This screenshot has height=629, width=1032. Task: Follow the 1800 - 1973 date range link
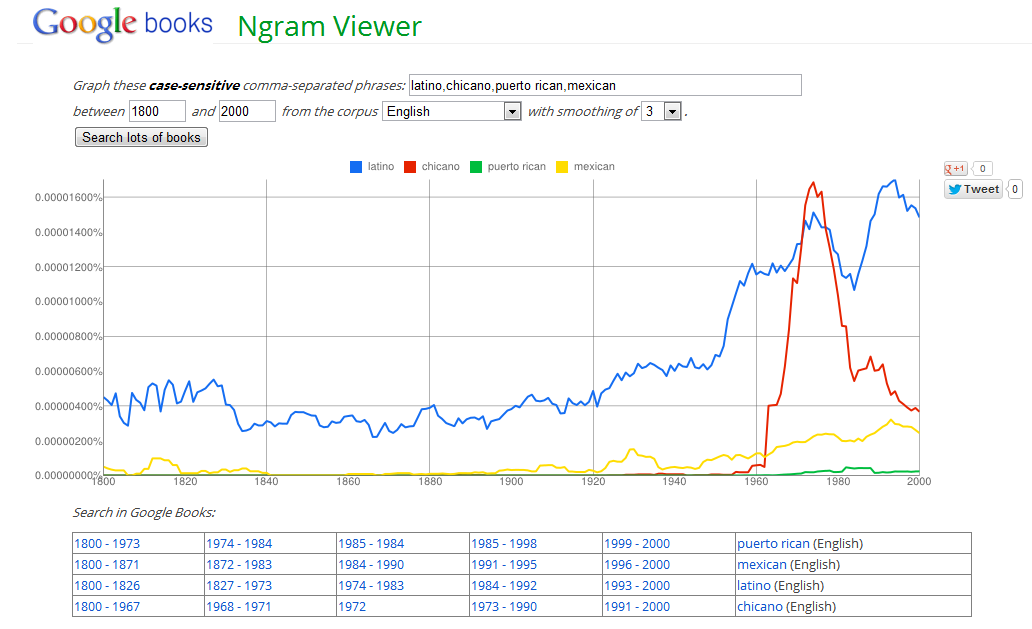[107, 544]
